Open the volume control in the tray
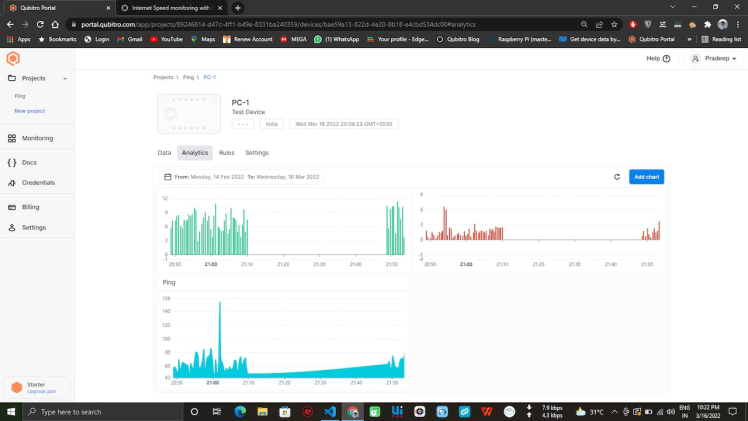Viewport: 748px width, 421px height. 671,411
